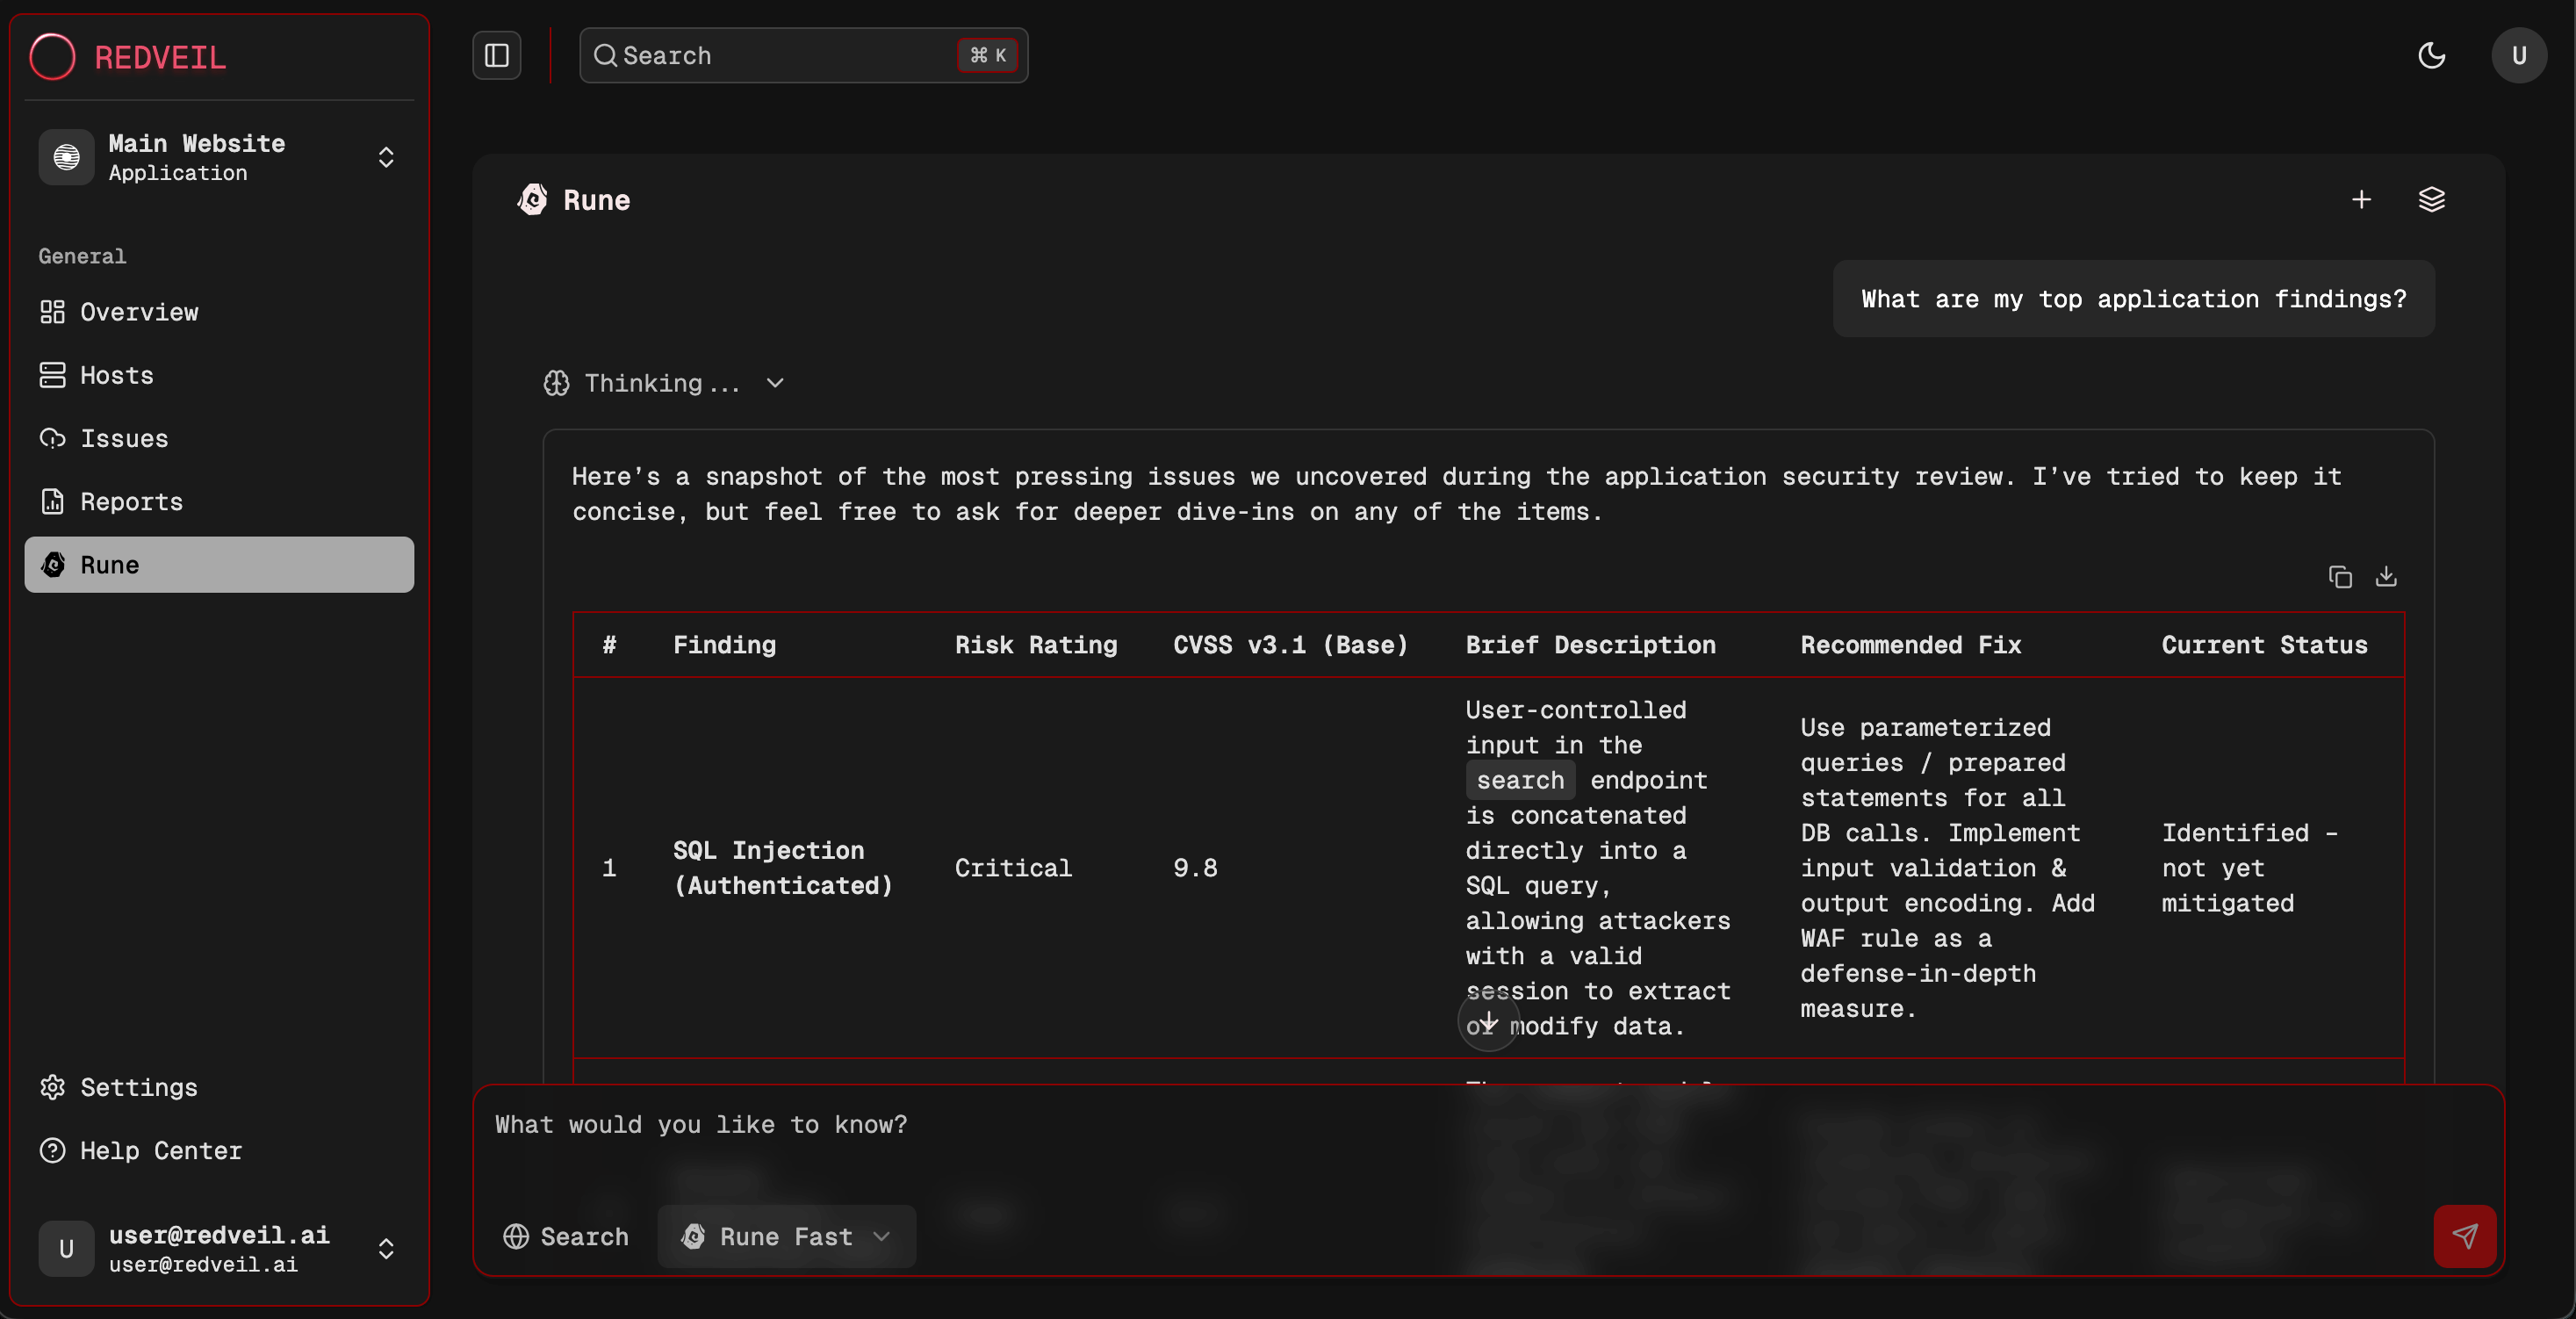Download the findings table
Image resolution: width=2576 pixels, height=1319 pixels.
[x=2386, y=577]
